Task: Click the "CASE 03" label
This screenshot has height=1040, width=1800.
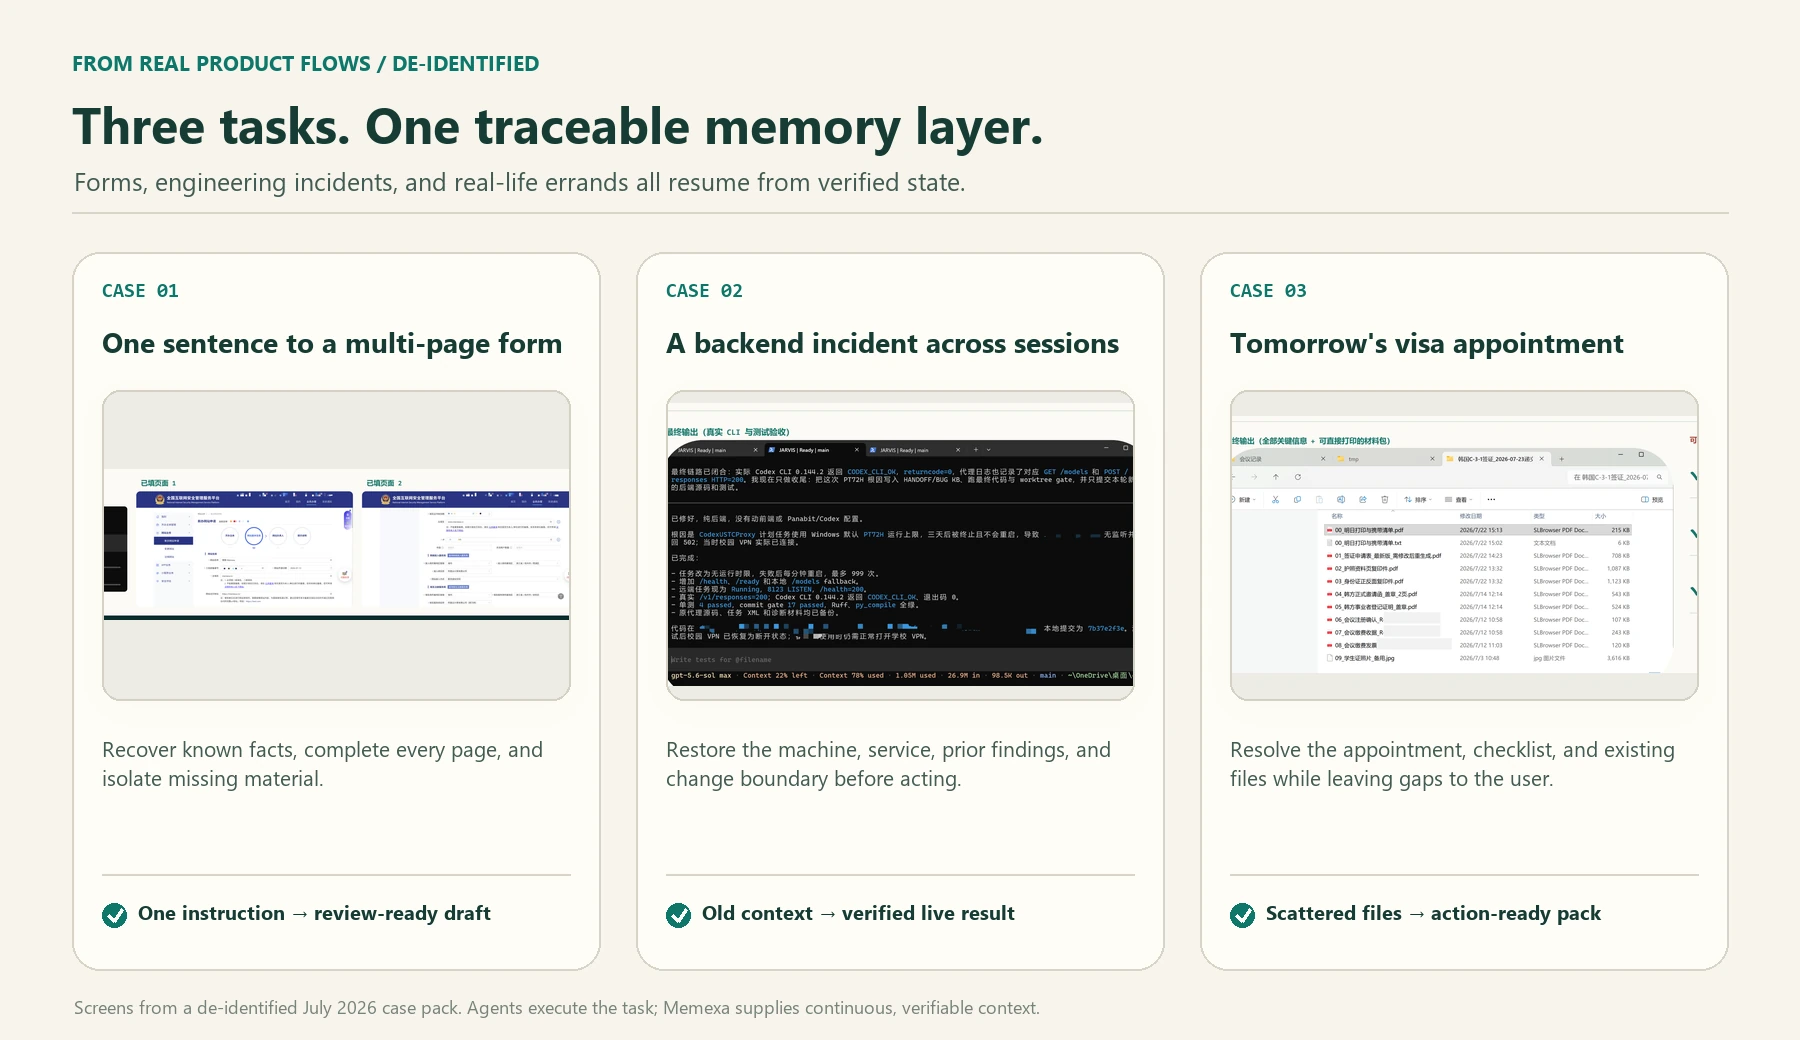Action: [x=1268, y=291]
